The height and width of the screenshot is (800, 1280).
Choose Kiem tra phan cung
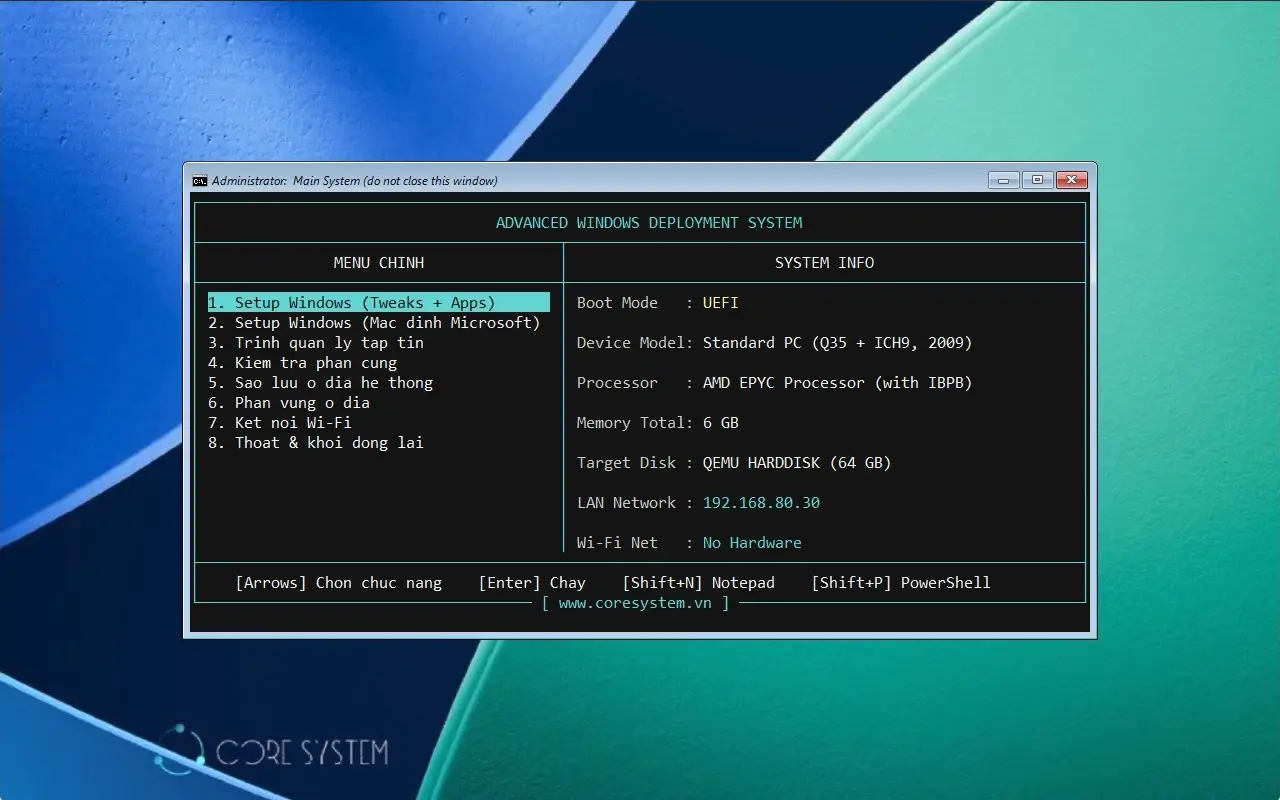(x=302, y=362)
